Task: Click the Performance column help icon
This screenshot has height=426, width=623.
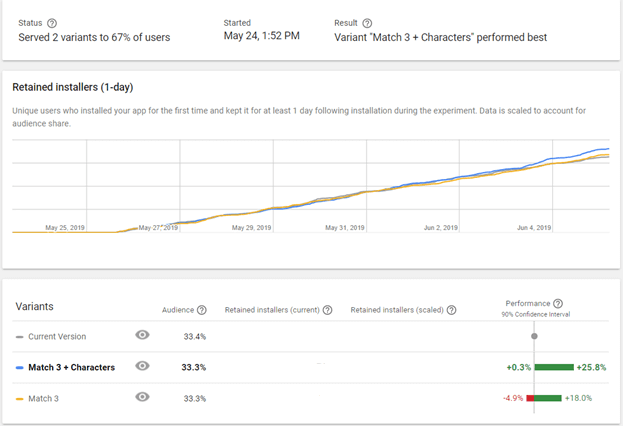Action: (x=557, y=303)
